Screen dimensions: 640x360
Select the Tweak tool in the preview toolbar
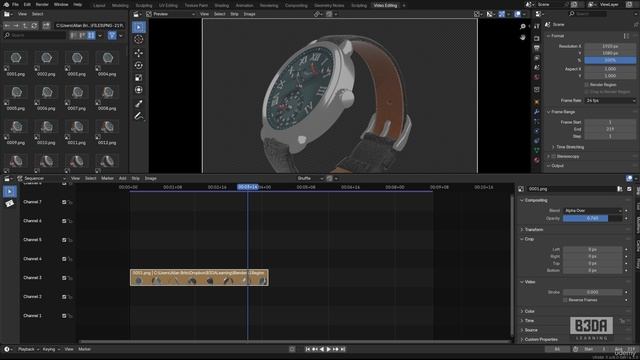point(139,27)
